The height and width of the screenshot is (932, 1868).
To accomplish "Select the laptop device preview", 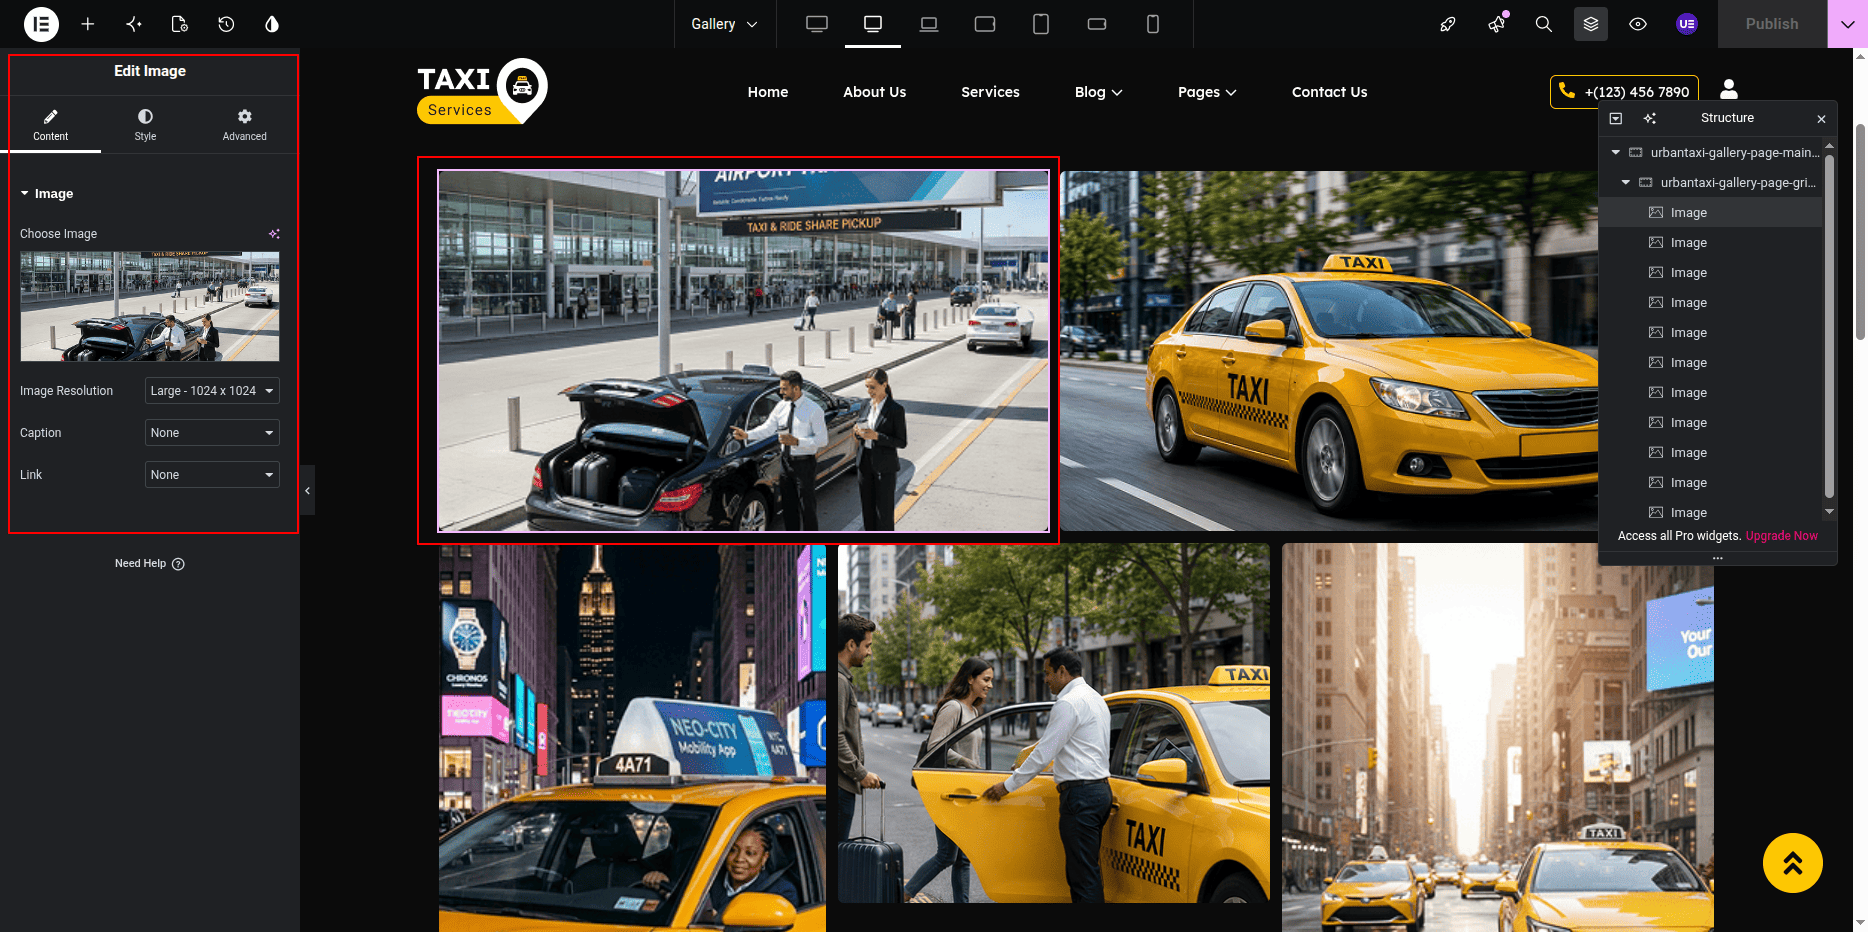I will pos(929,24).
